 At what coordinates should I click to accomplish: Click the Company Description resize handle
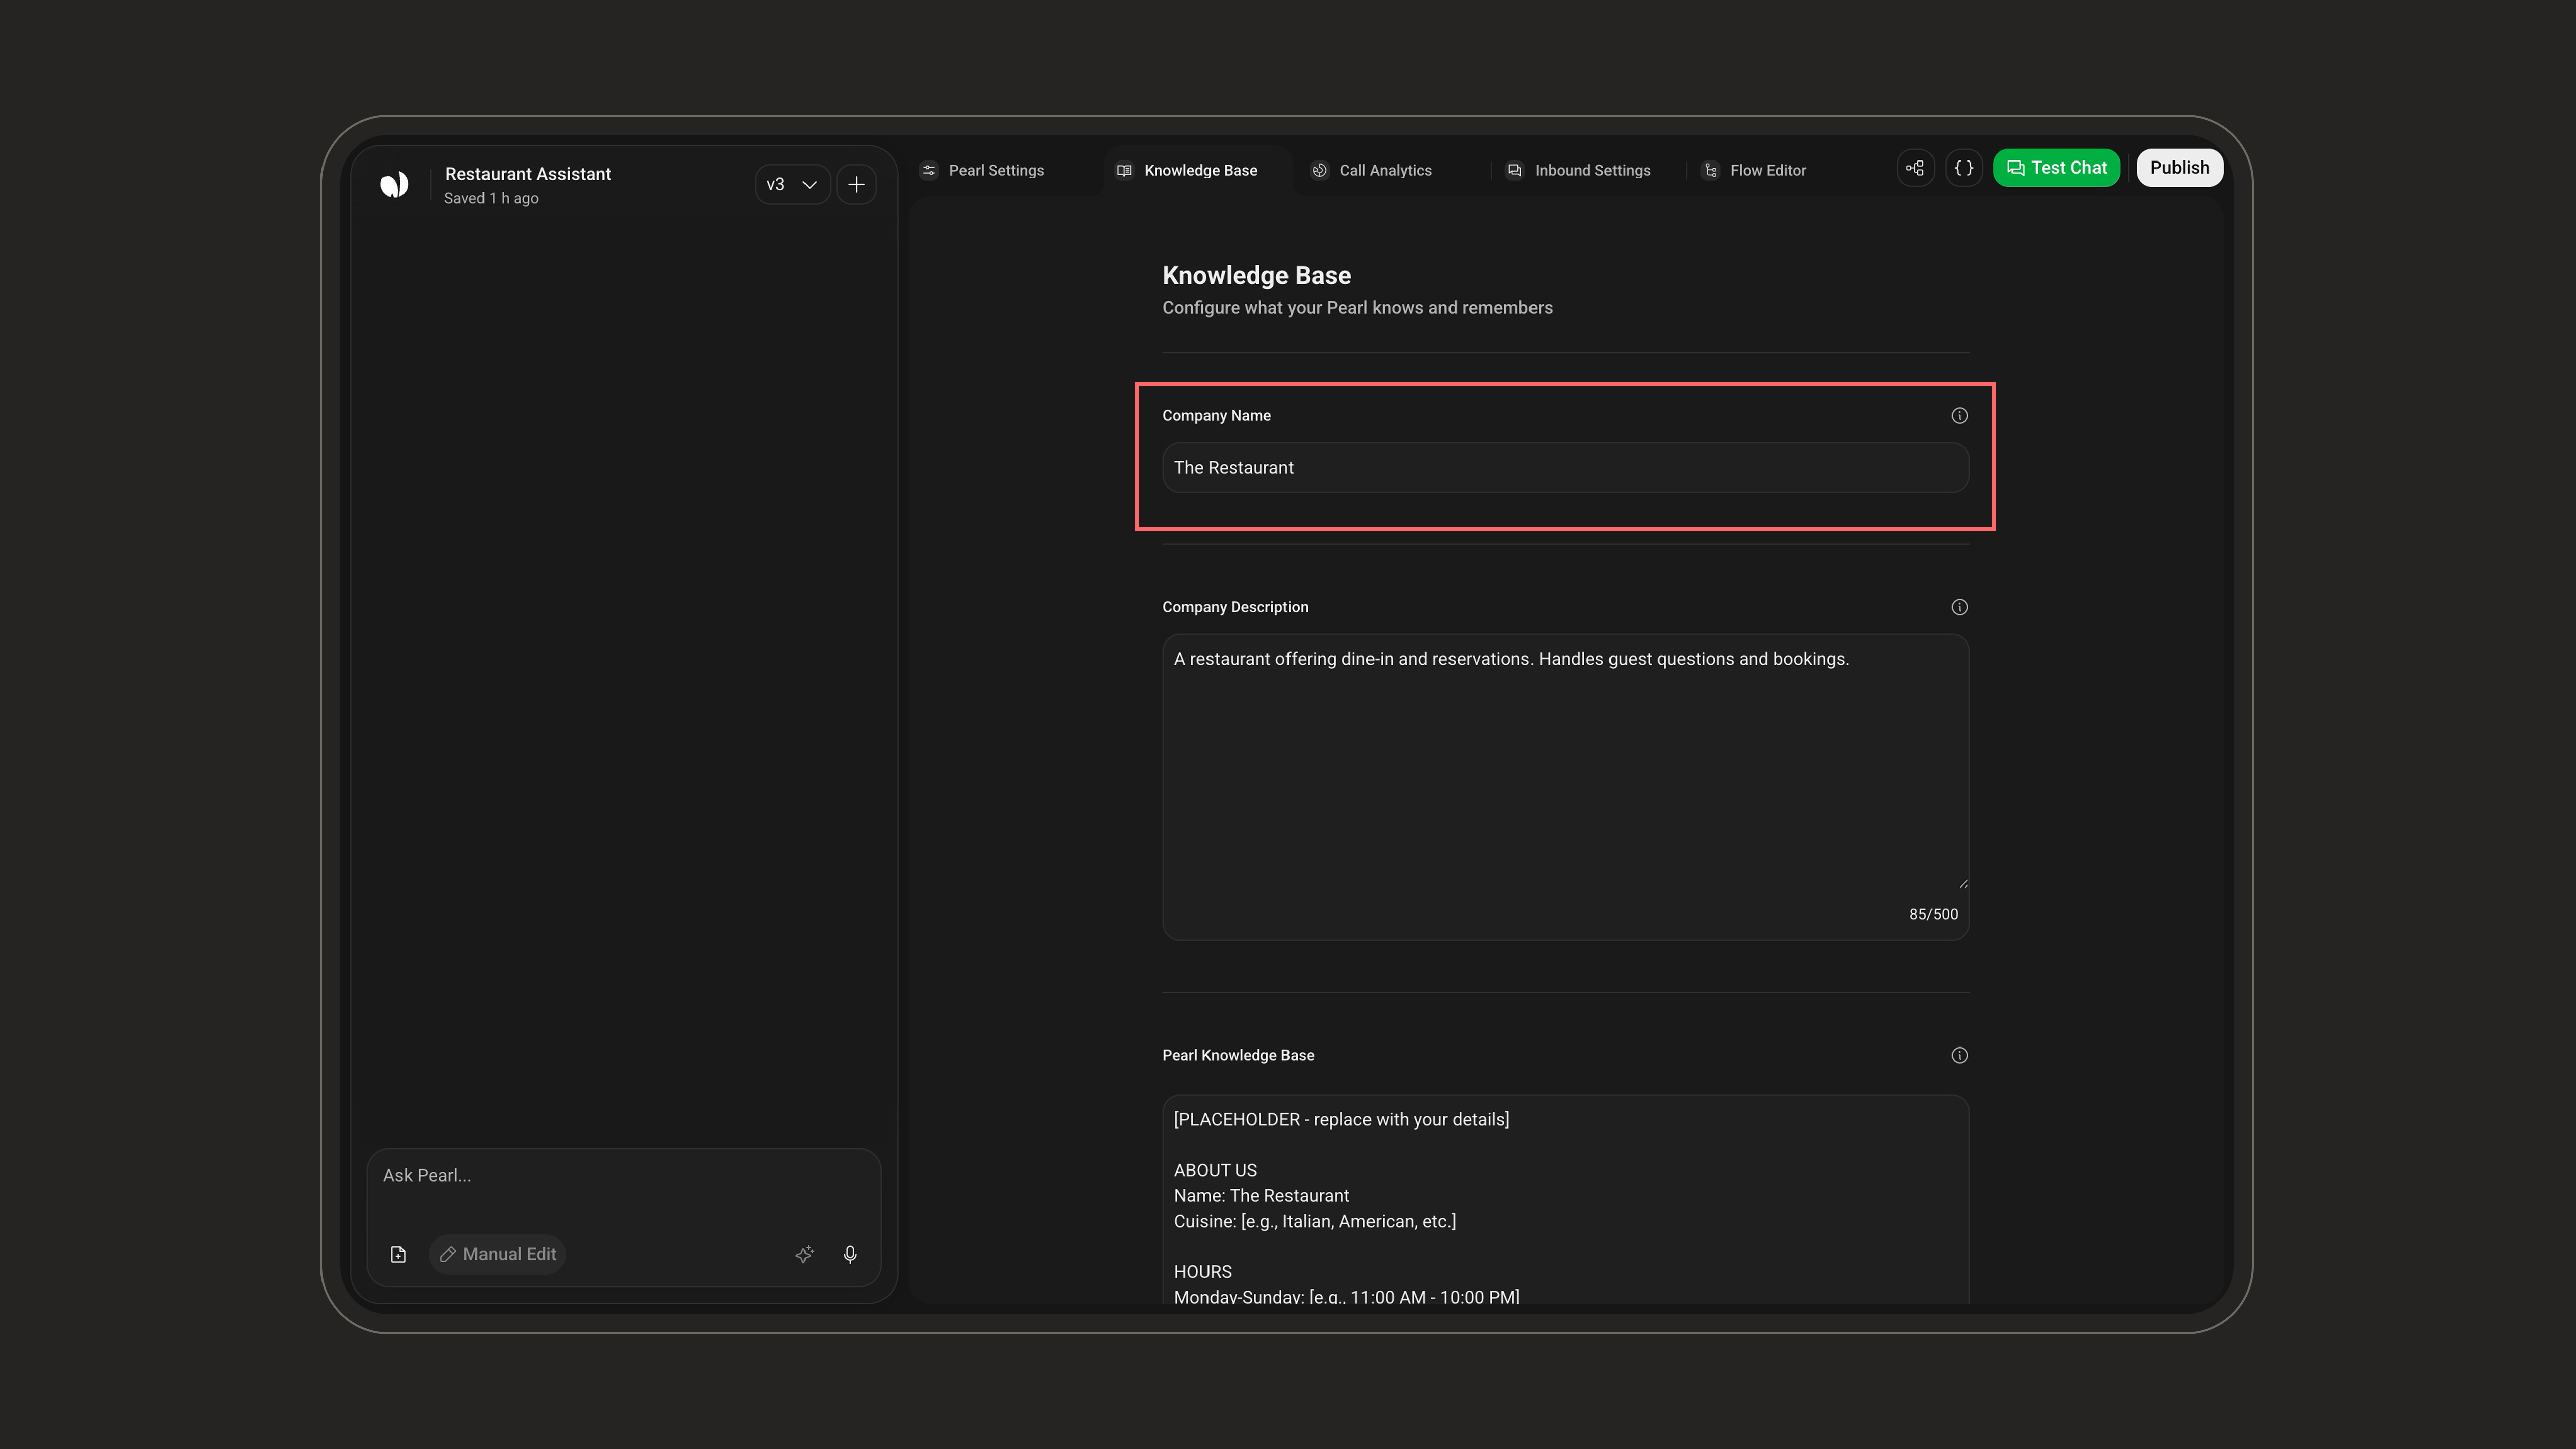click(x=1963, y=883)
